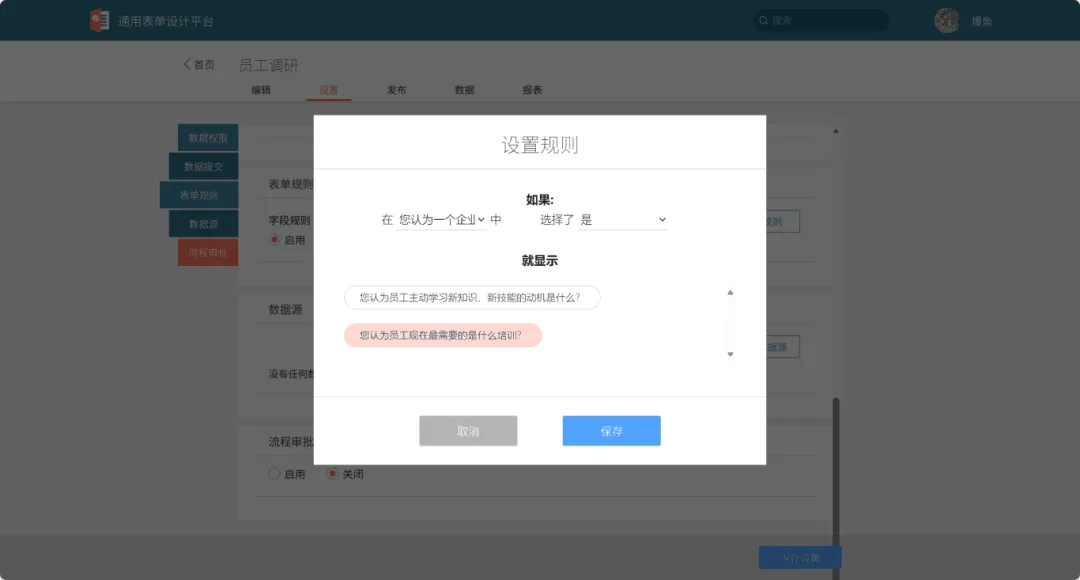The image size is (1080, 580).
Task: Open the 流程审批 side tab
Action: 208,252
